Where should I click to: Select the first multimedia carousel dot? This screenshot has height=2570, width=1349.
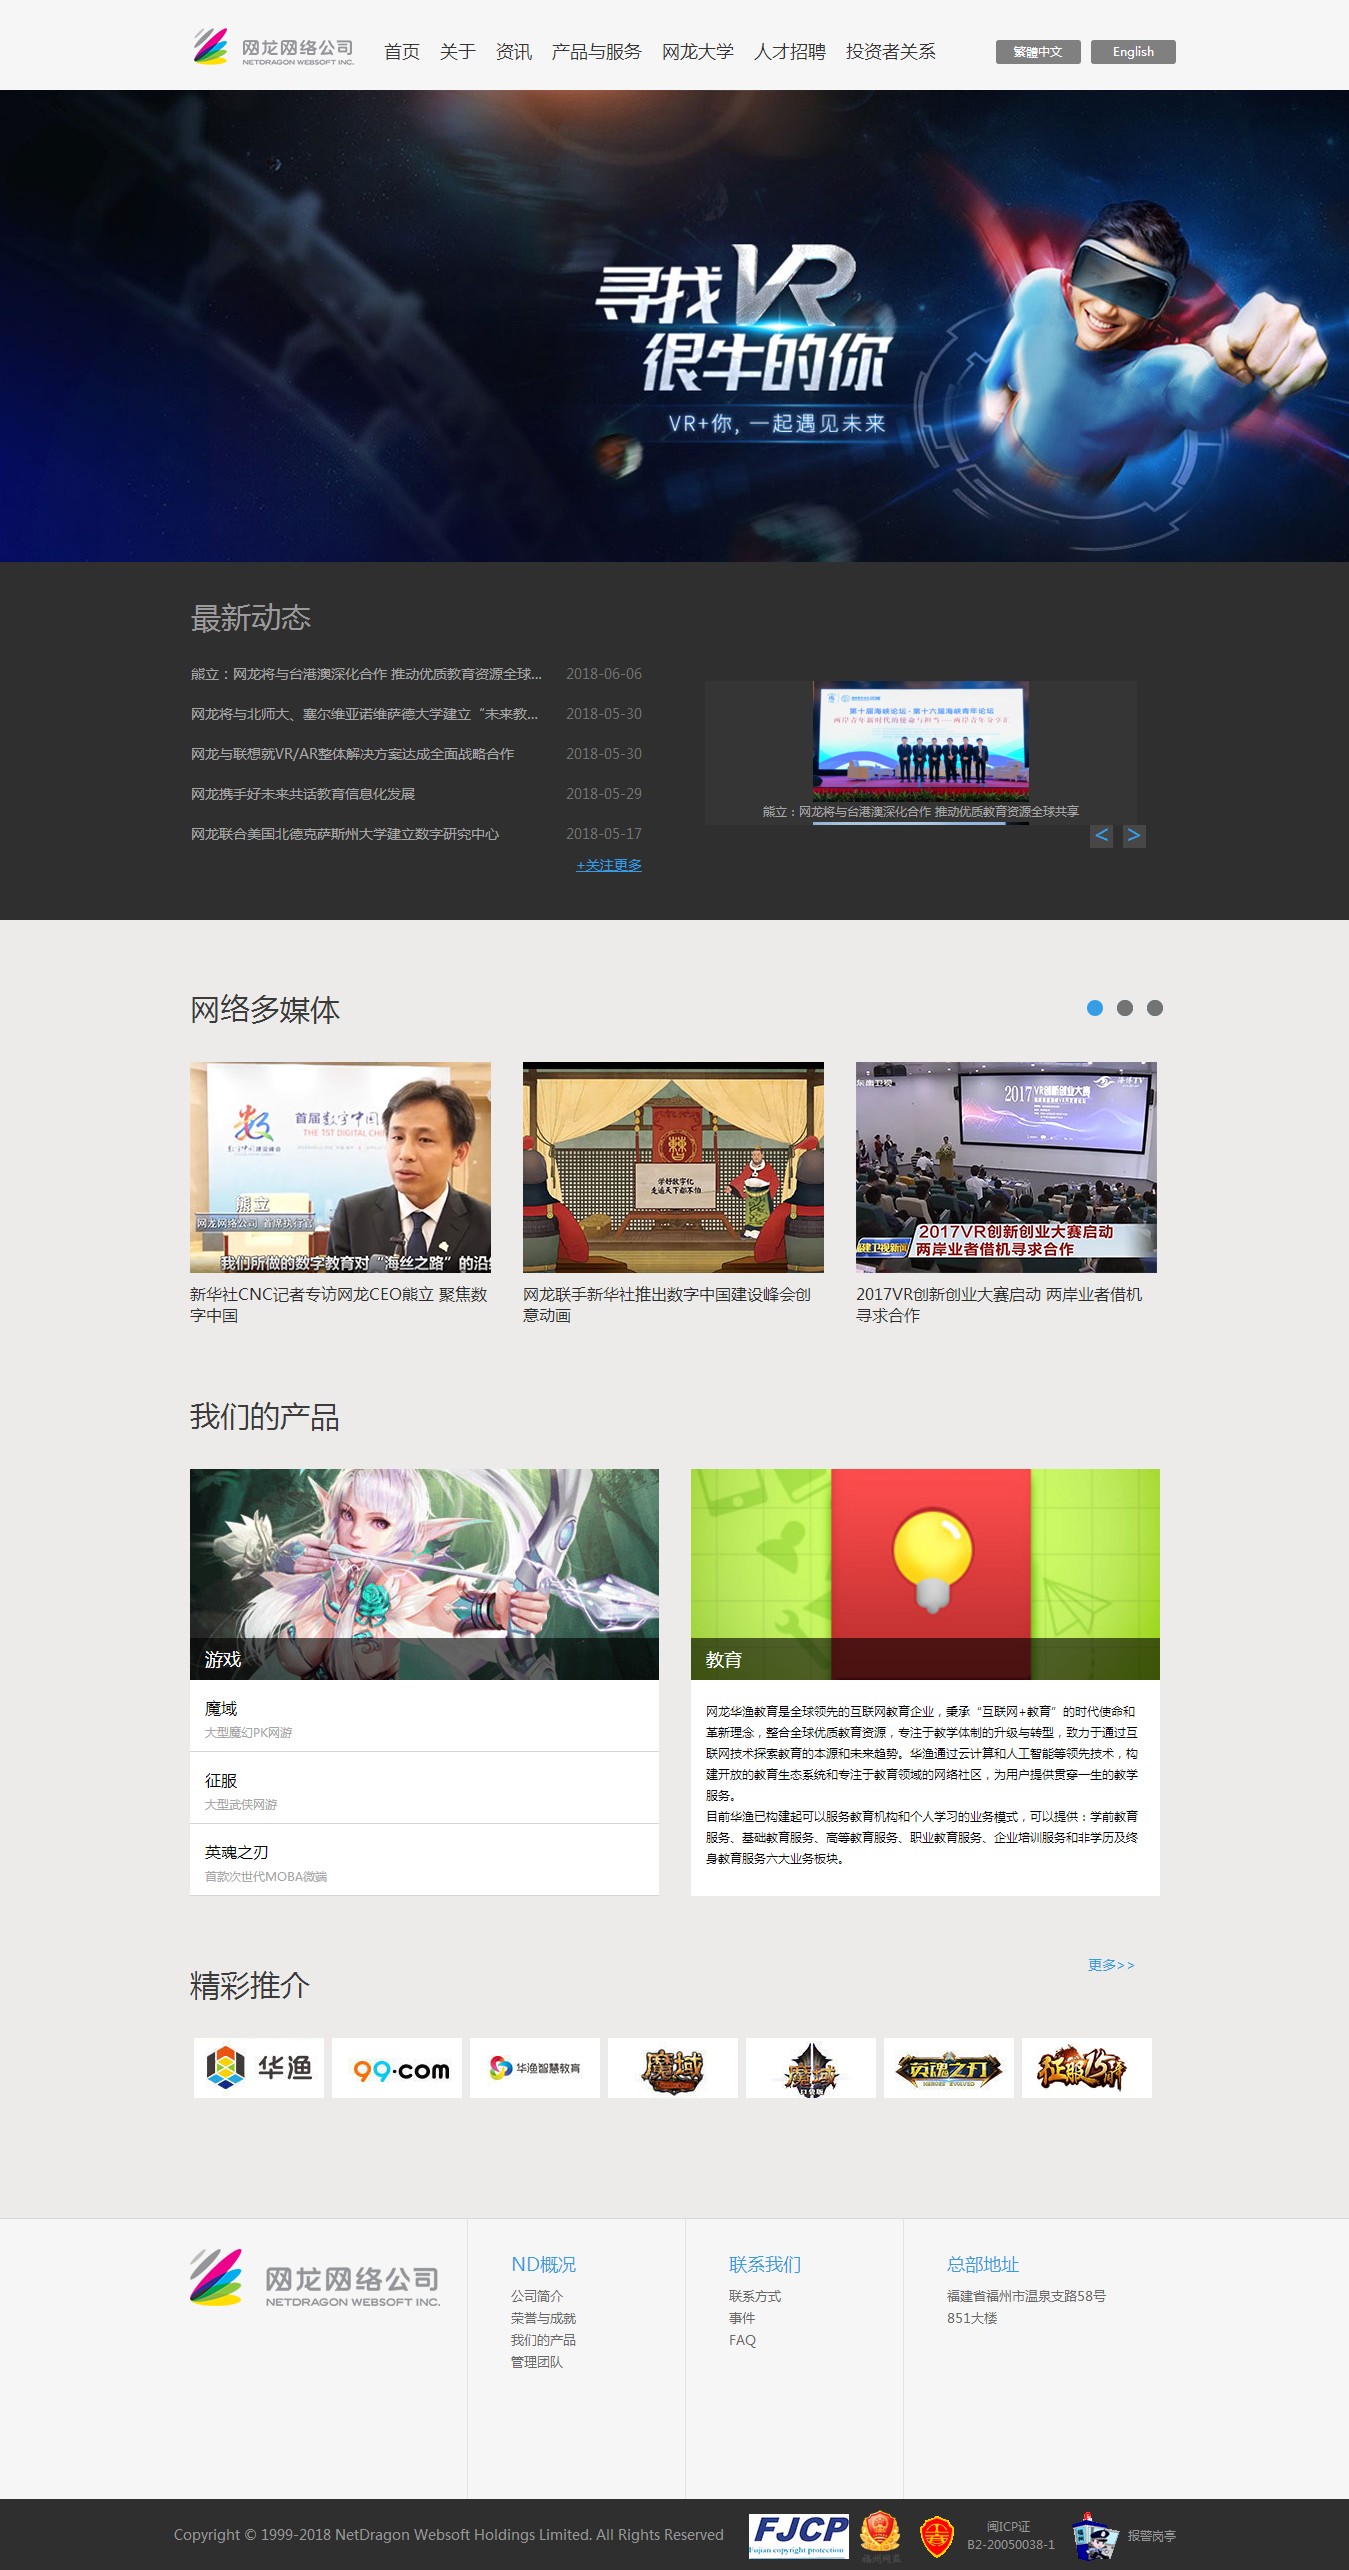[x=1095, y=1008]
